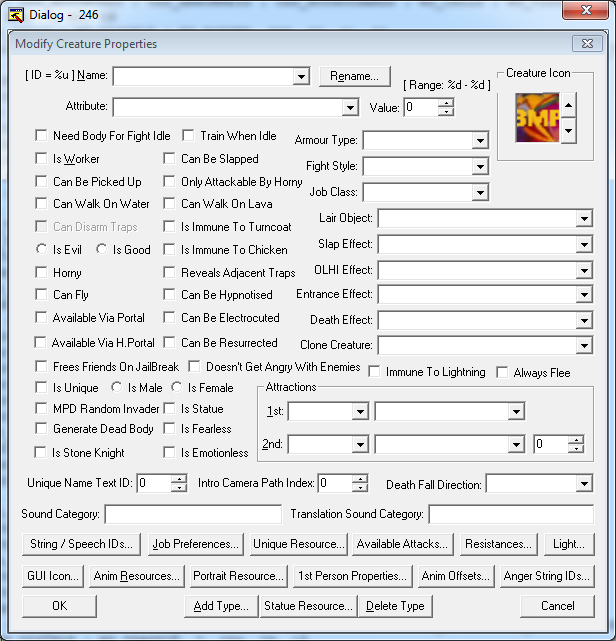The image size is (616, 641).
Task: Open the Slap Effect dropdown
Action: click(584, 245)
